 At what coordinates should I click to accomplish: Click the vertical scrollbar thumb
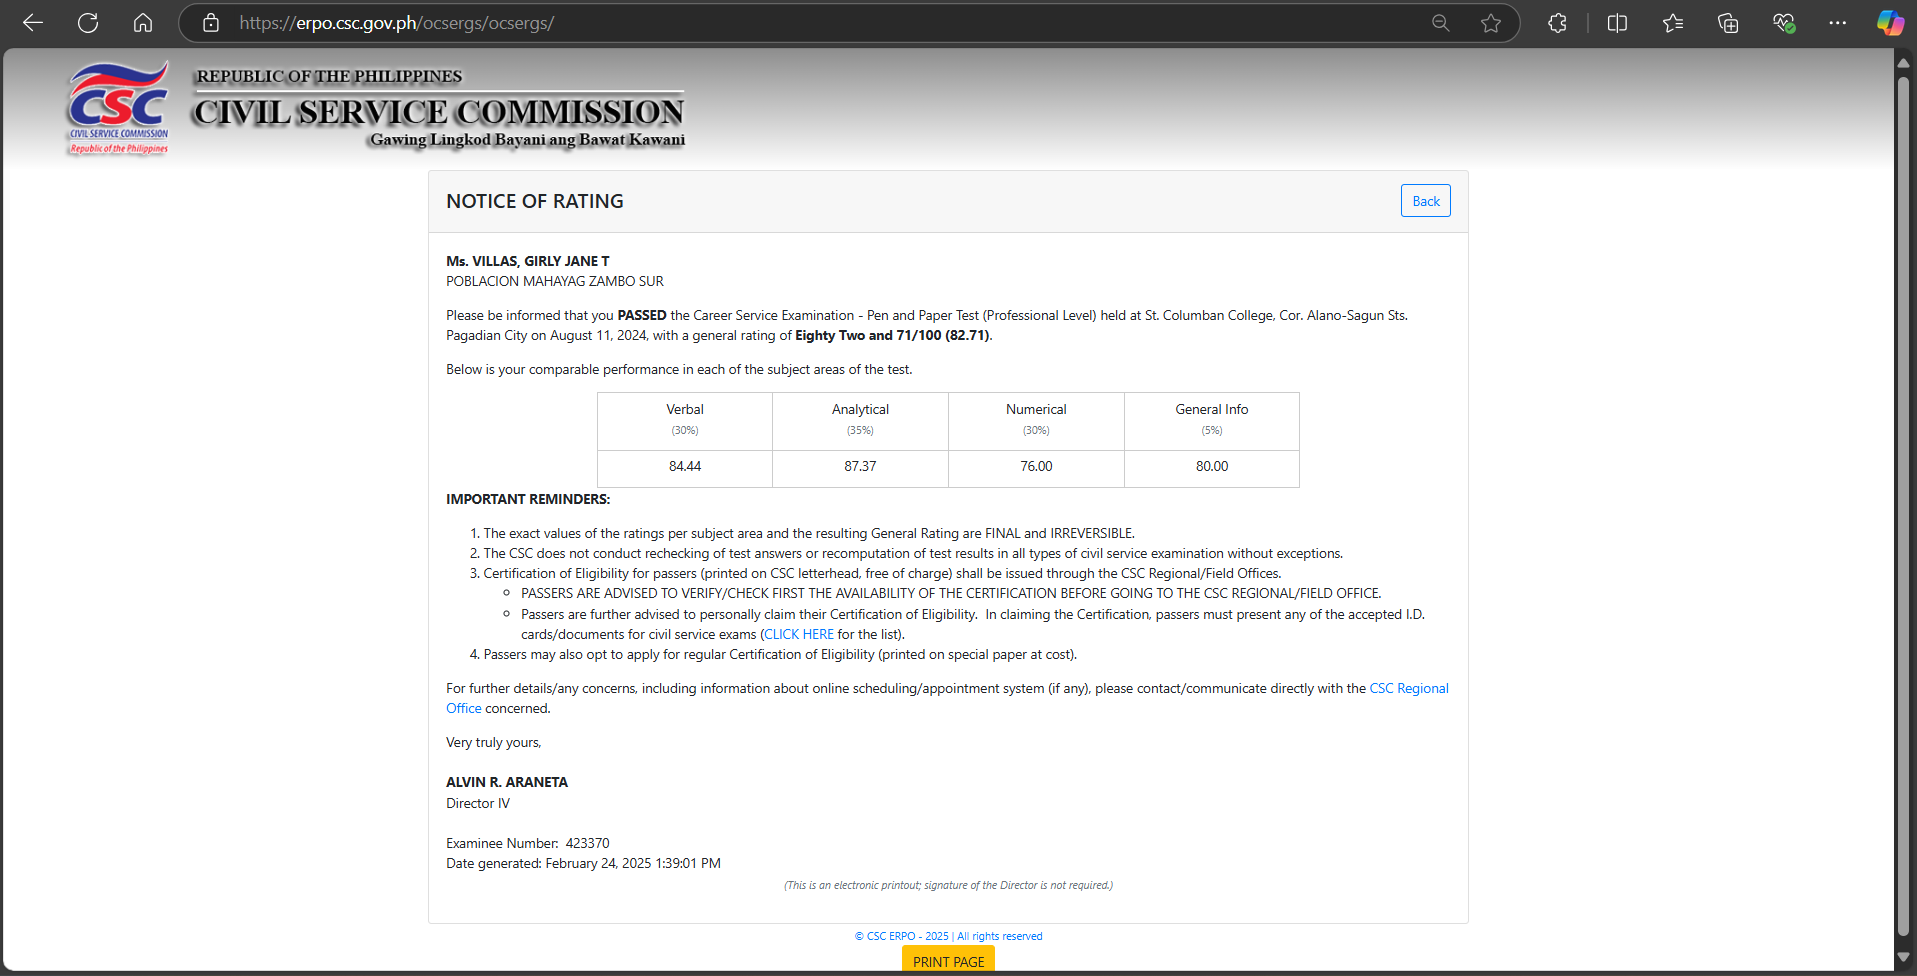1903,505
